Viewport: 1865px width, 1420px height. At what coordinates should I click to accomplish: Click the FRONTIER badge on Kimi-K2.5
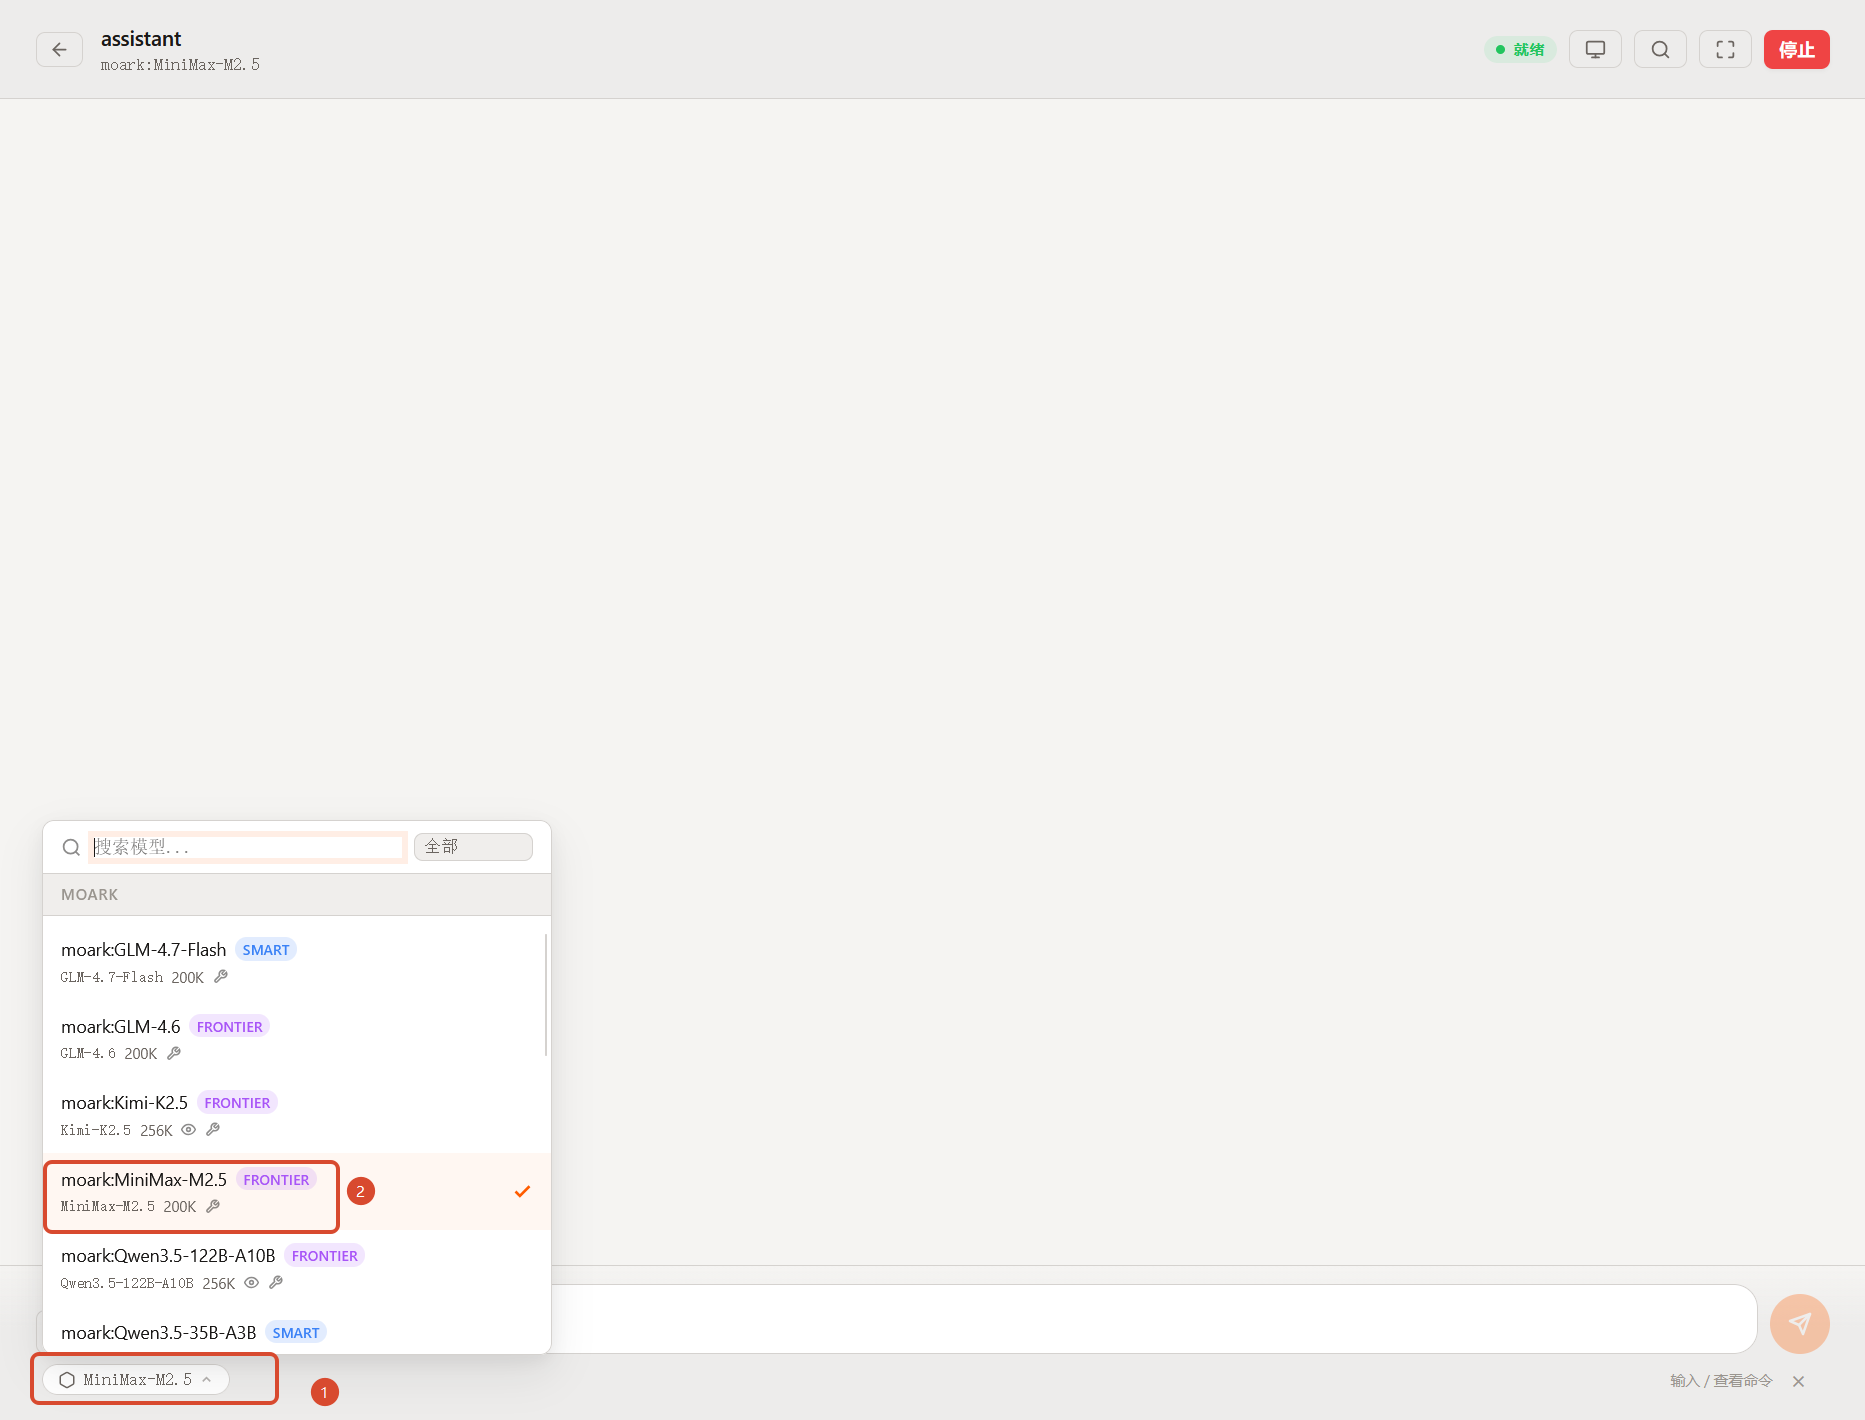click(x=237, y=1103)
